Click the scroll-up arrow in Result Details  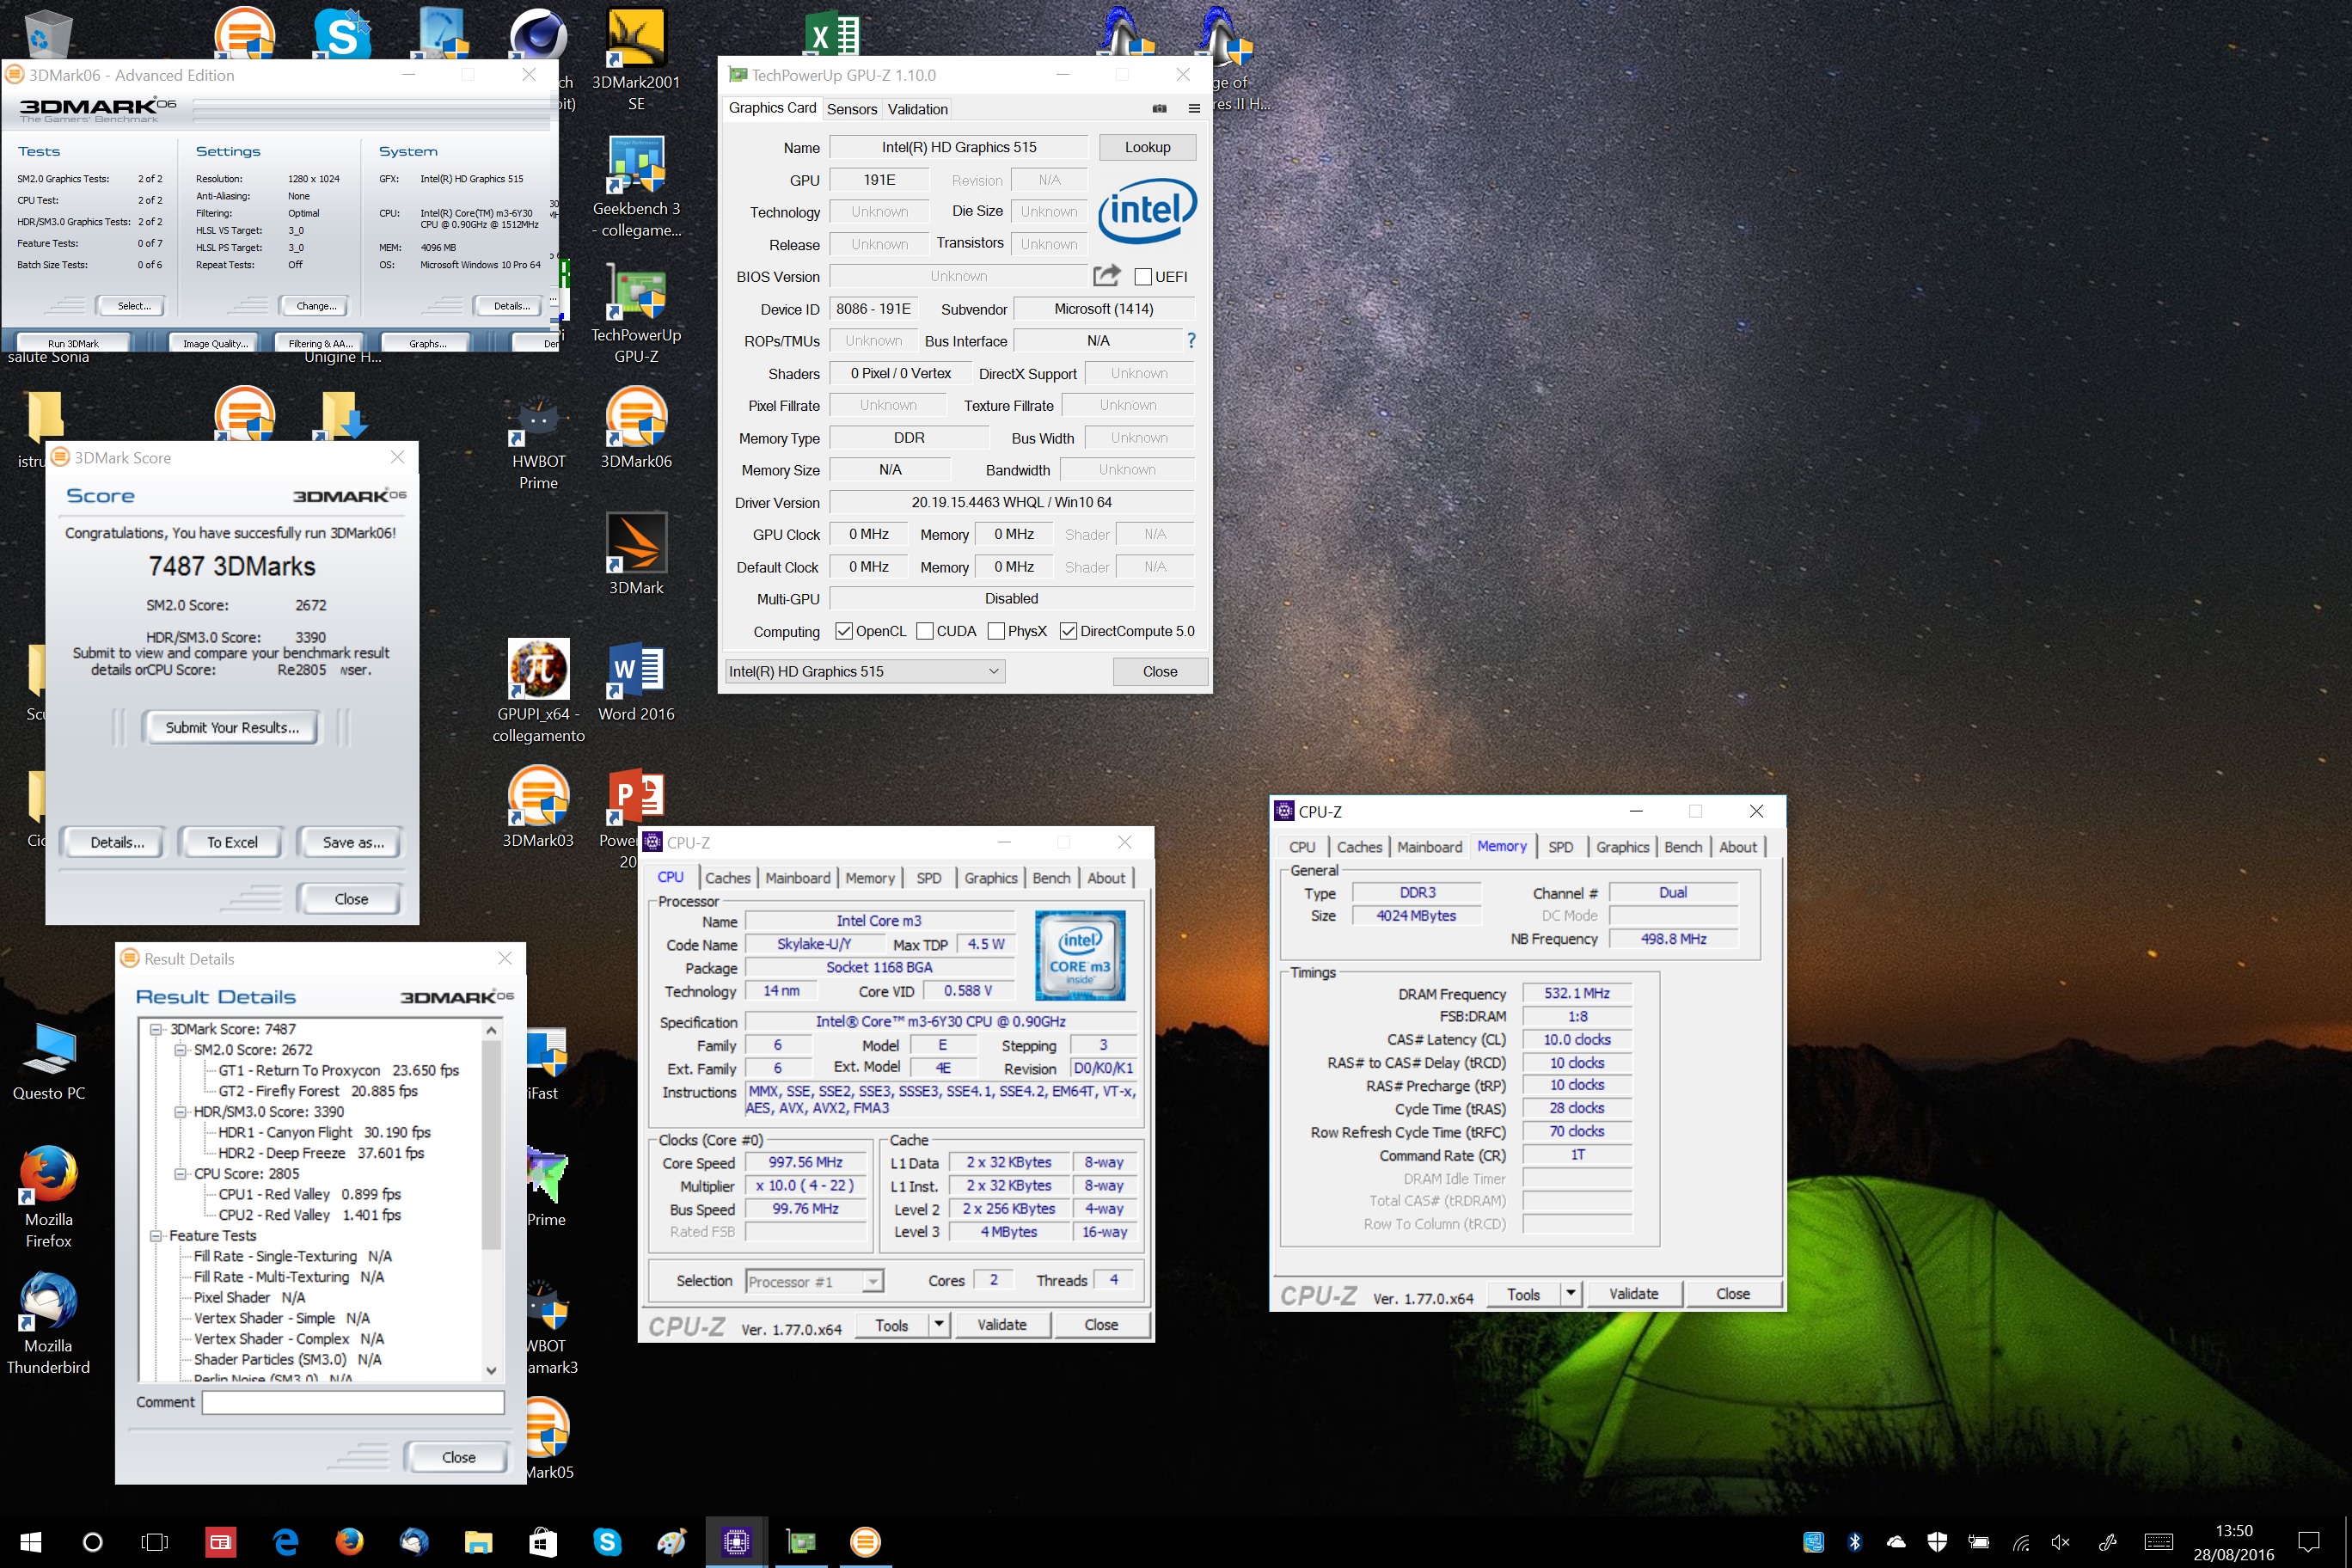(x=491, y=1030)
